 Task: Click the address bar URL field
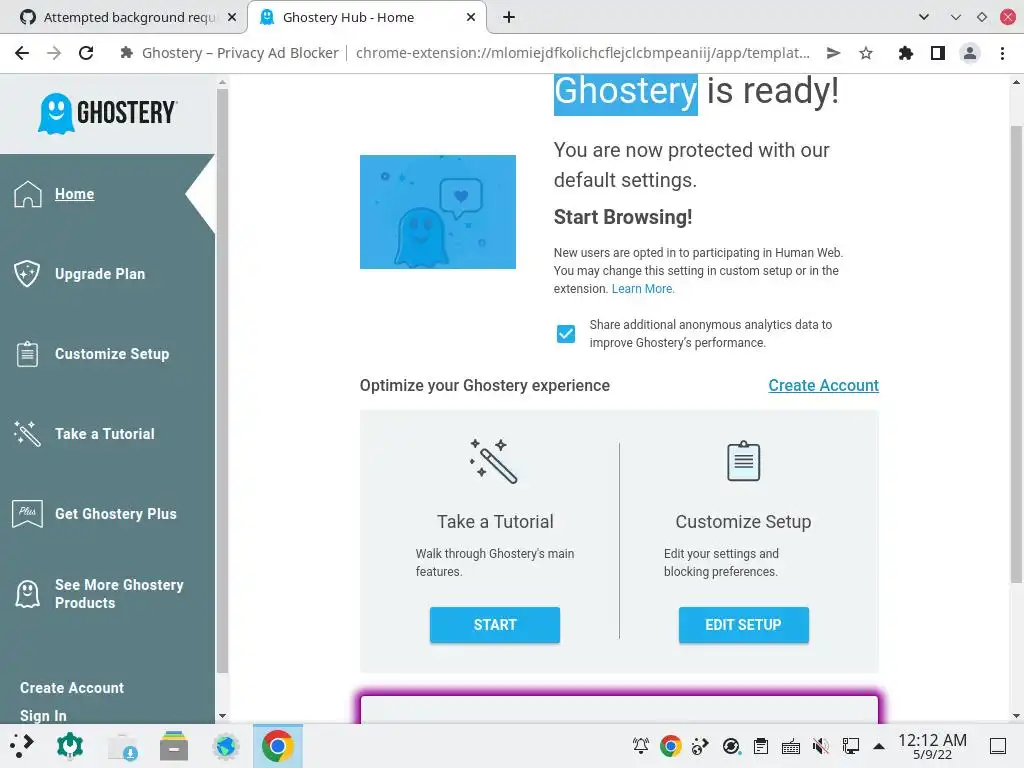pos(583,53)
